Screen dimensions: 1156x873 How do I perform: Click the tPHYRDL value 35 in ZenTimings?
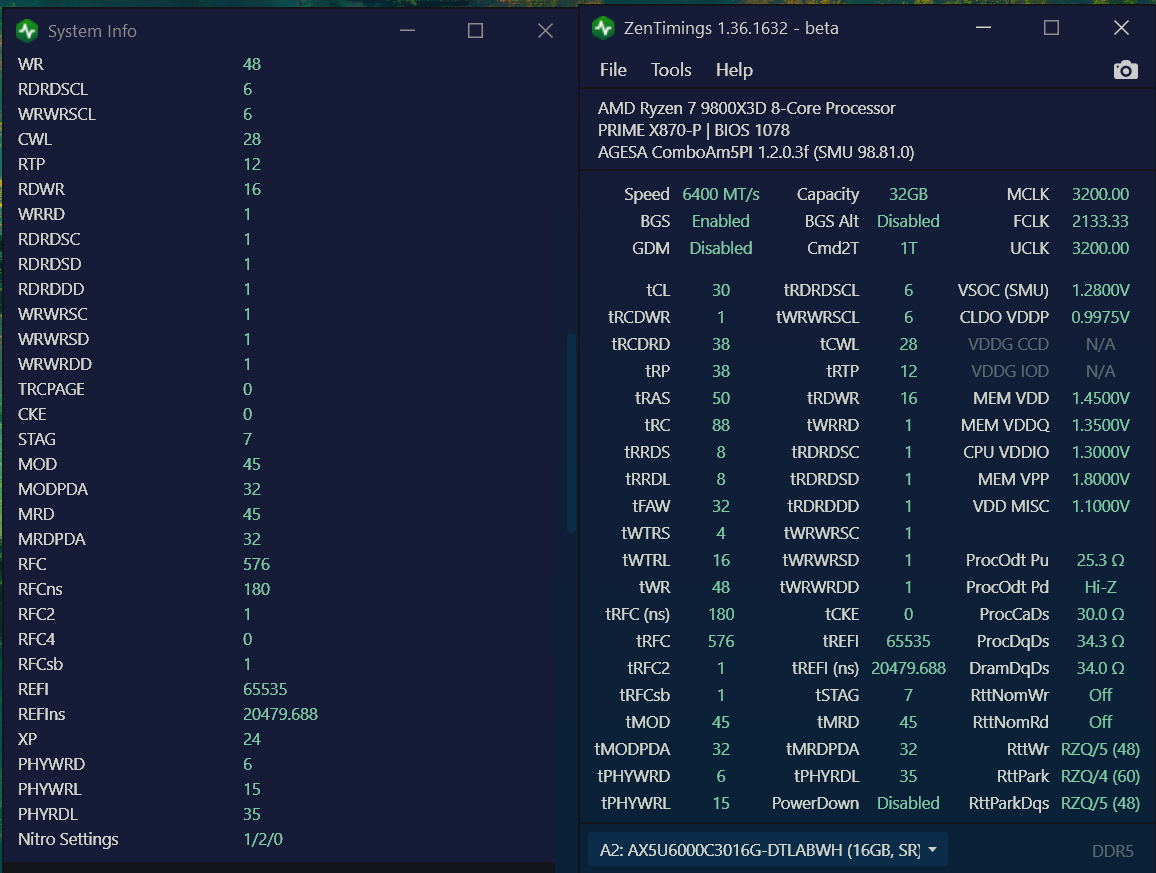coord(908,776)
